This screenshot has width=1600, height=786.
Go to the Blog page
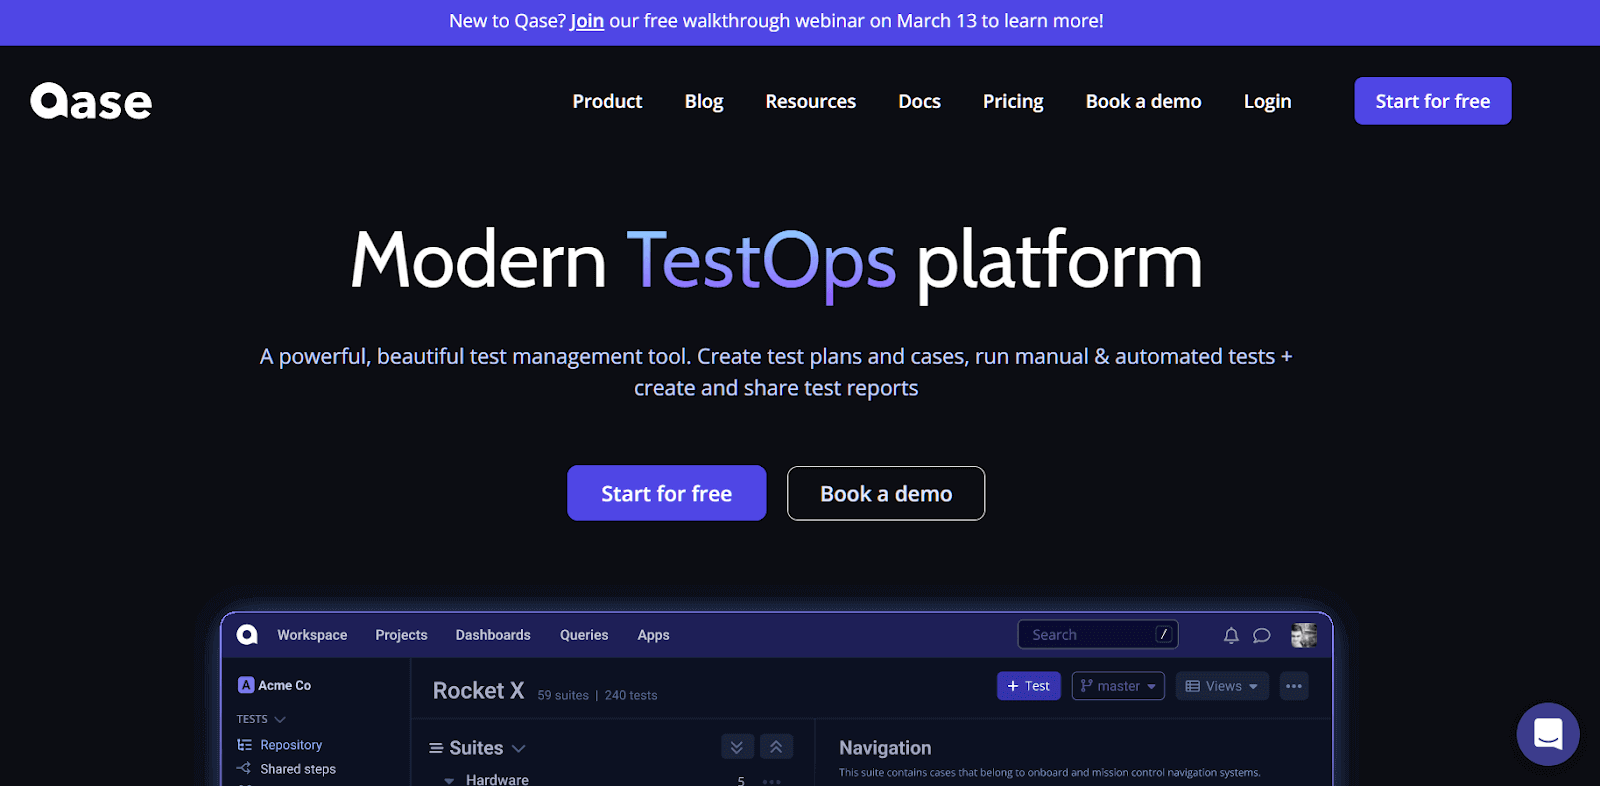point(704,101)
